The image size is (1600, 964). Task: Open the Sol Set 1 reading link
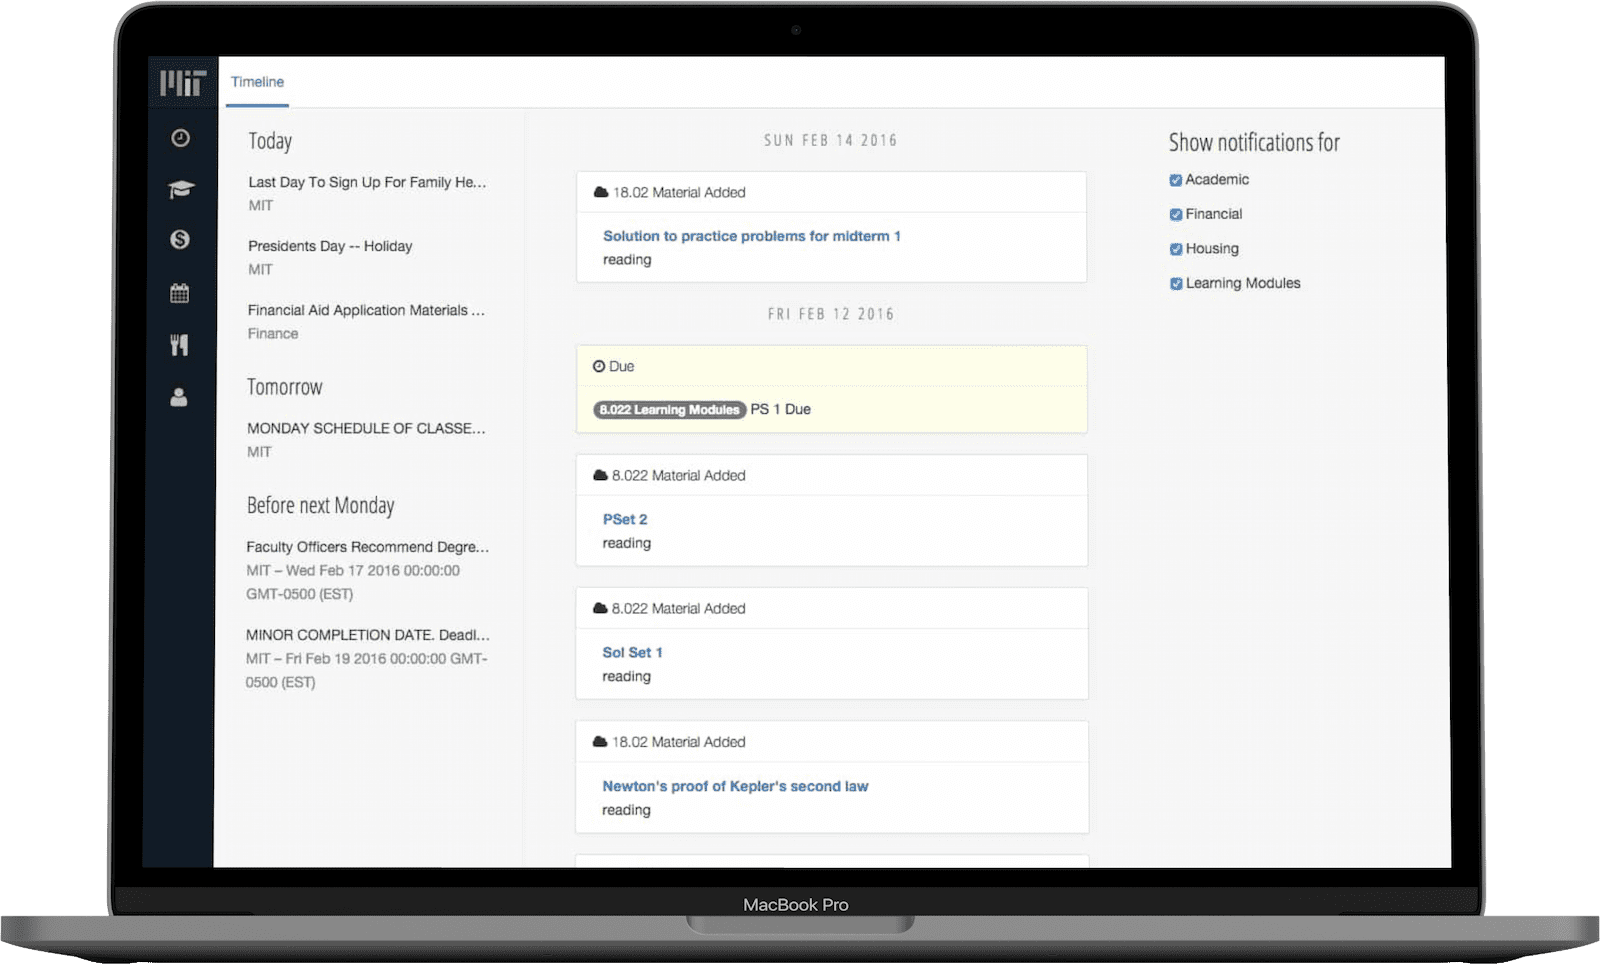(632, 652)
